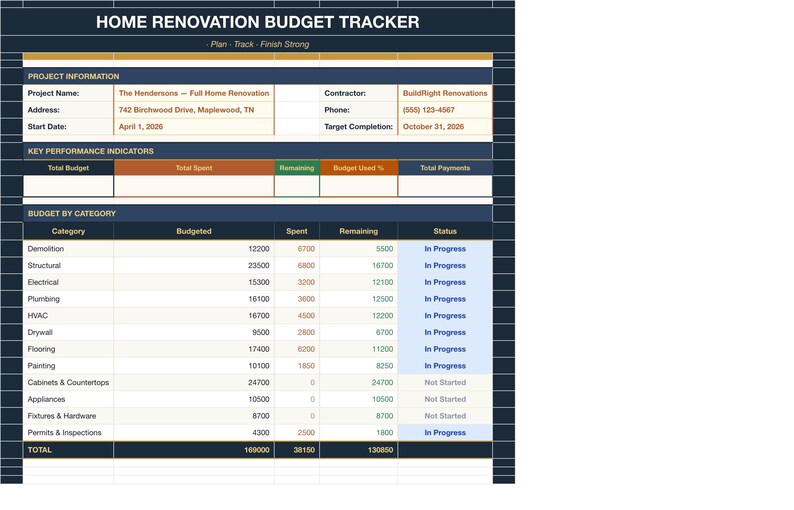
Task: Select the 'Cabinets & Countertops' category cell
Action: [68, 382]
